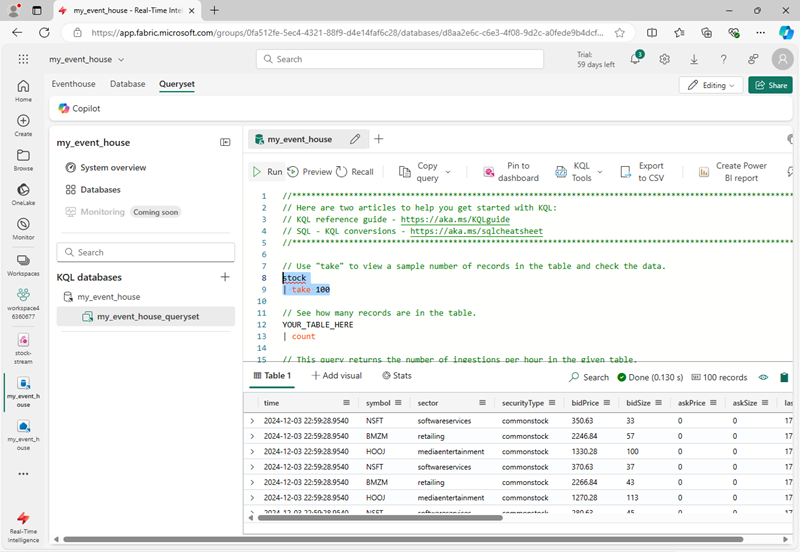Open the Monitor icon in left navigation

click(x=23, y=229)
